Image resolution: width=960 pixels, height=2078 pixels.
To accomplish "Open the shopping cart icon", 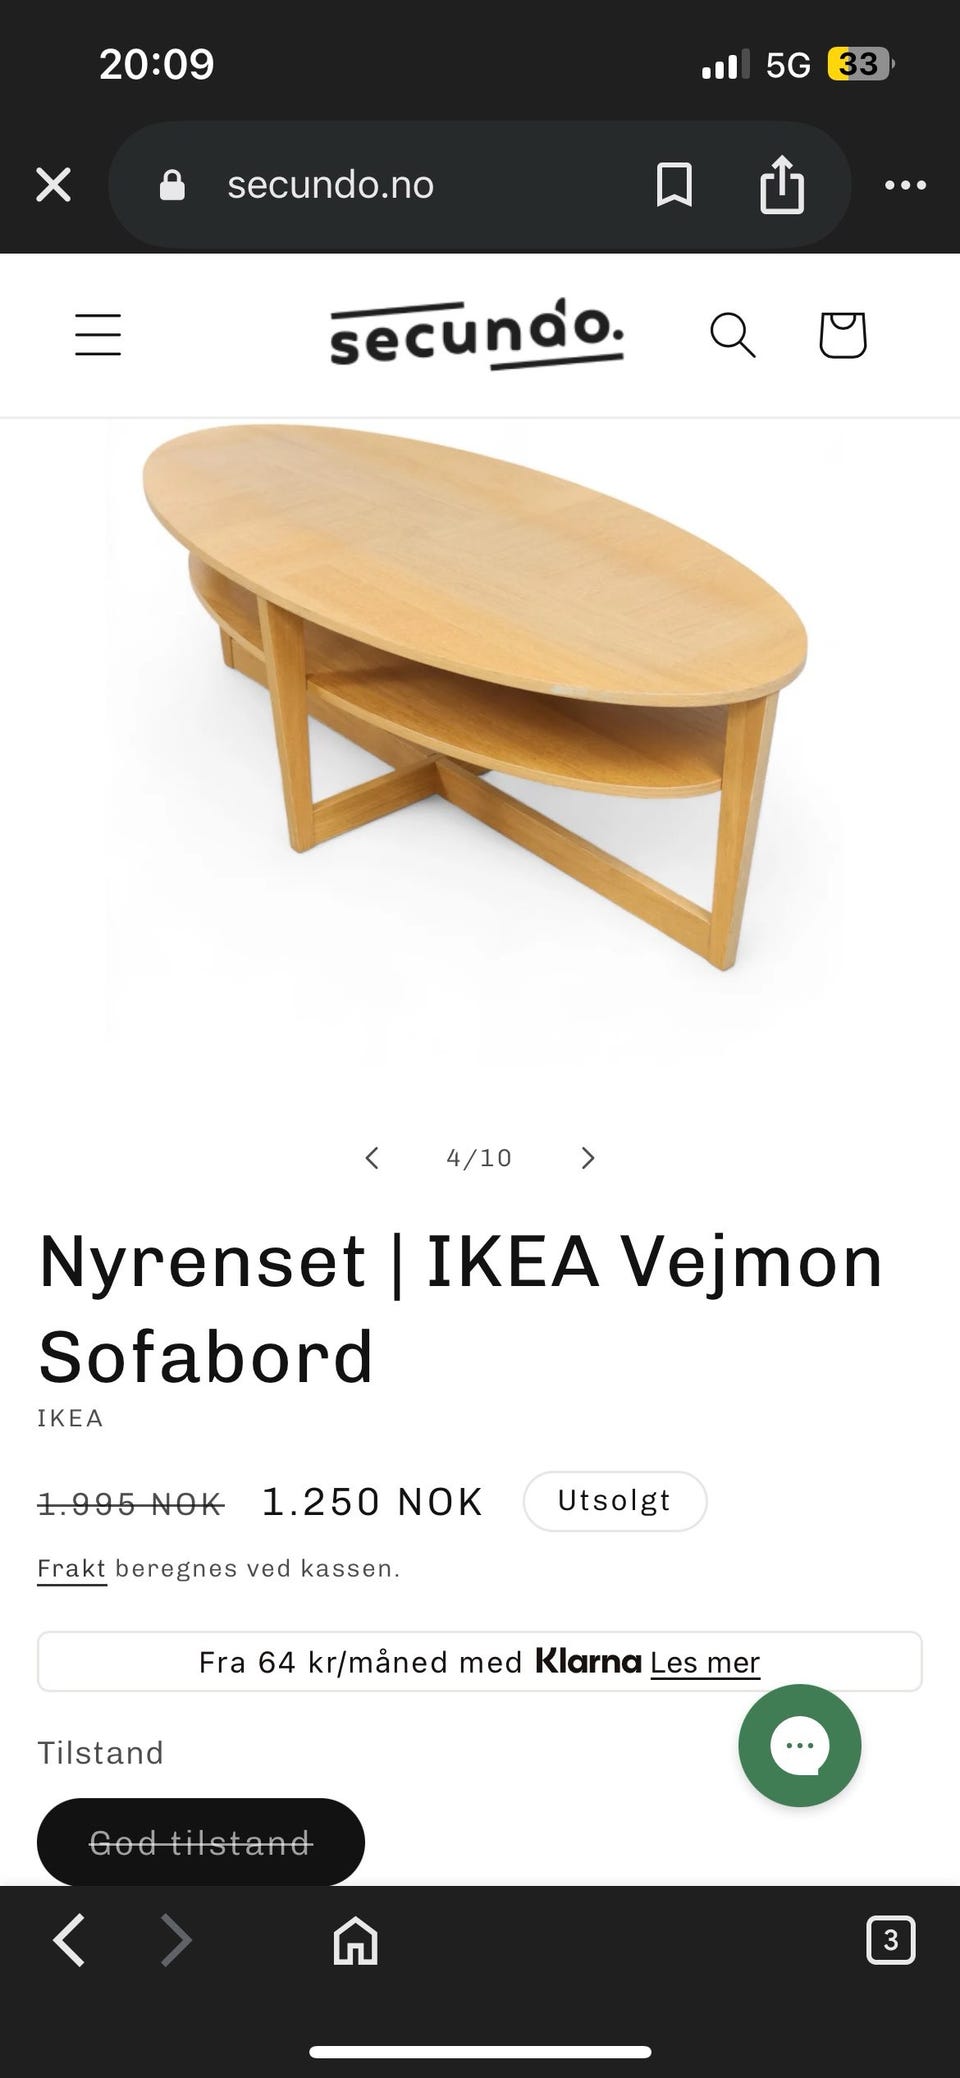I will [x=842, y=334].
